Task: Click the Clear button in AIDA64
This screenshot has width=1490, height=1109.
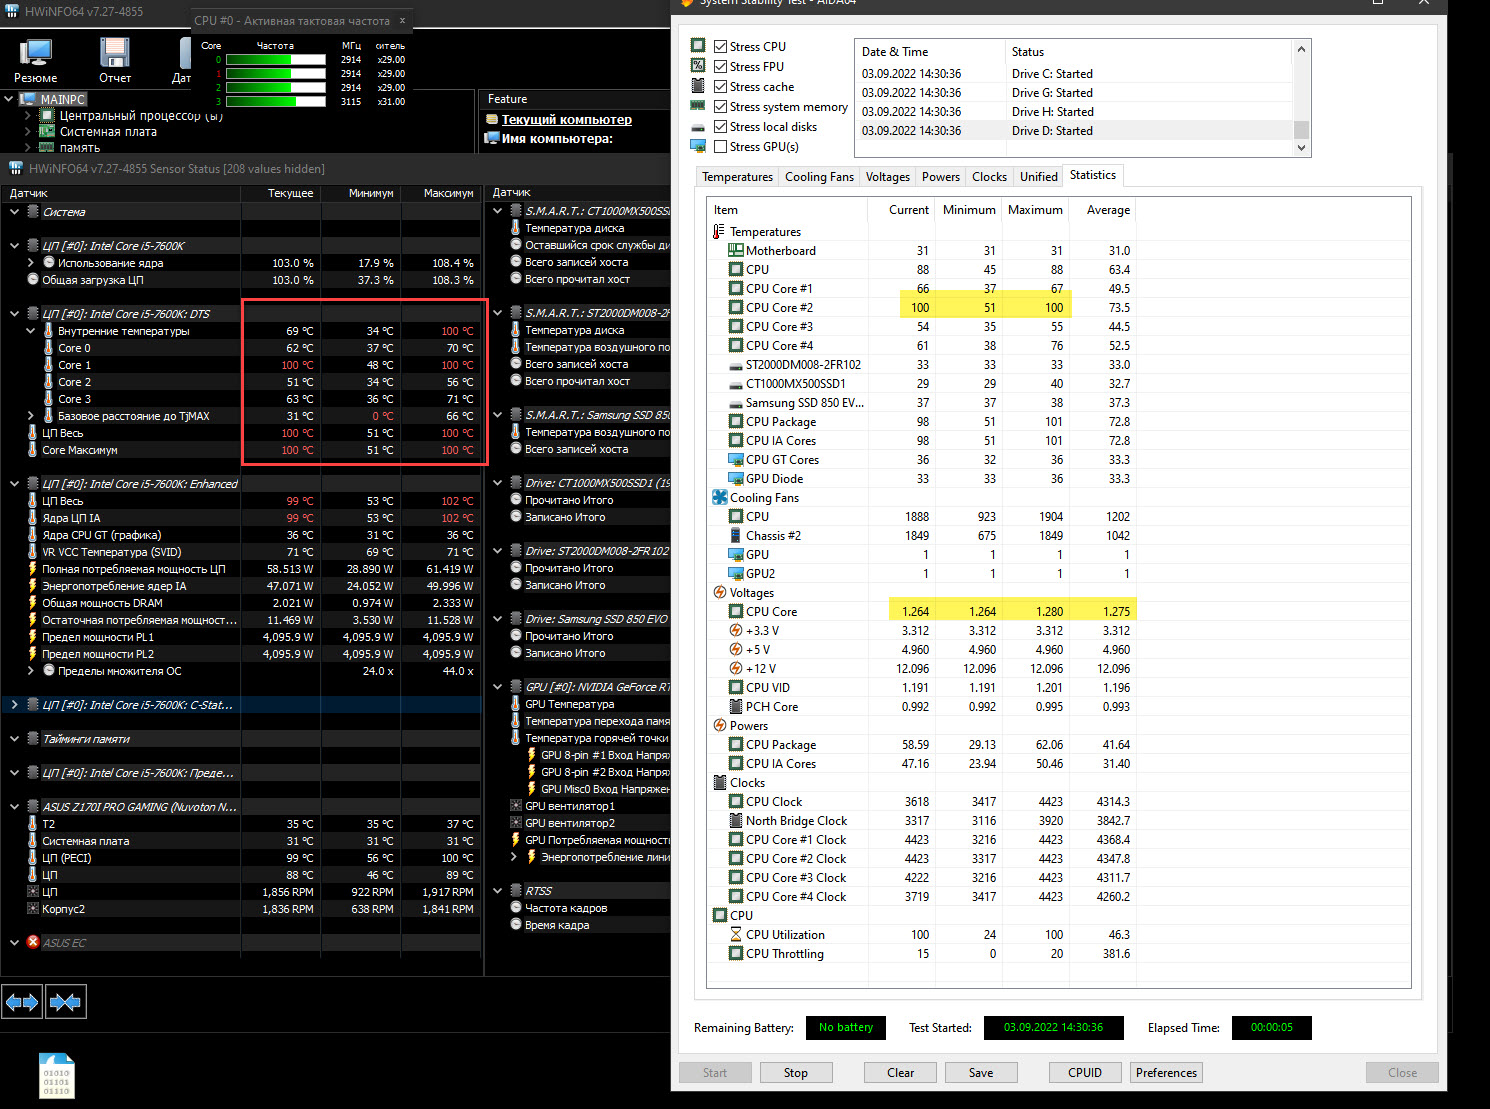Action: pos(900,1073)
